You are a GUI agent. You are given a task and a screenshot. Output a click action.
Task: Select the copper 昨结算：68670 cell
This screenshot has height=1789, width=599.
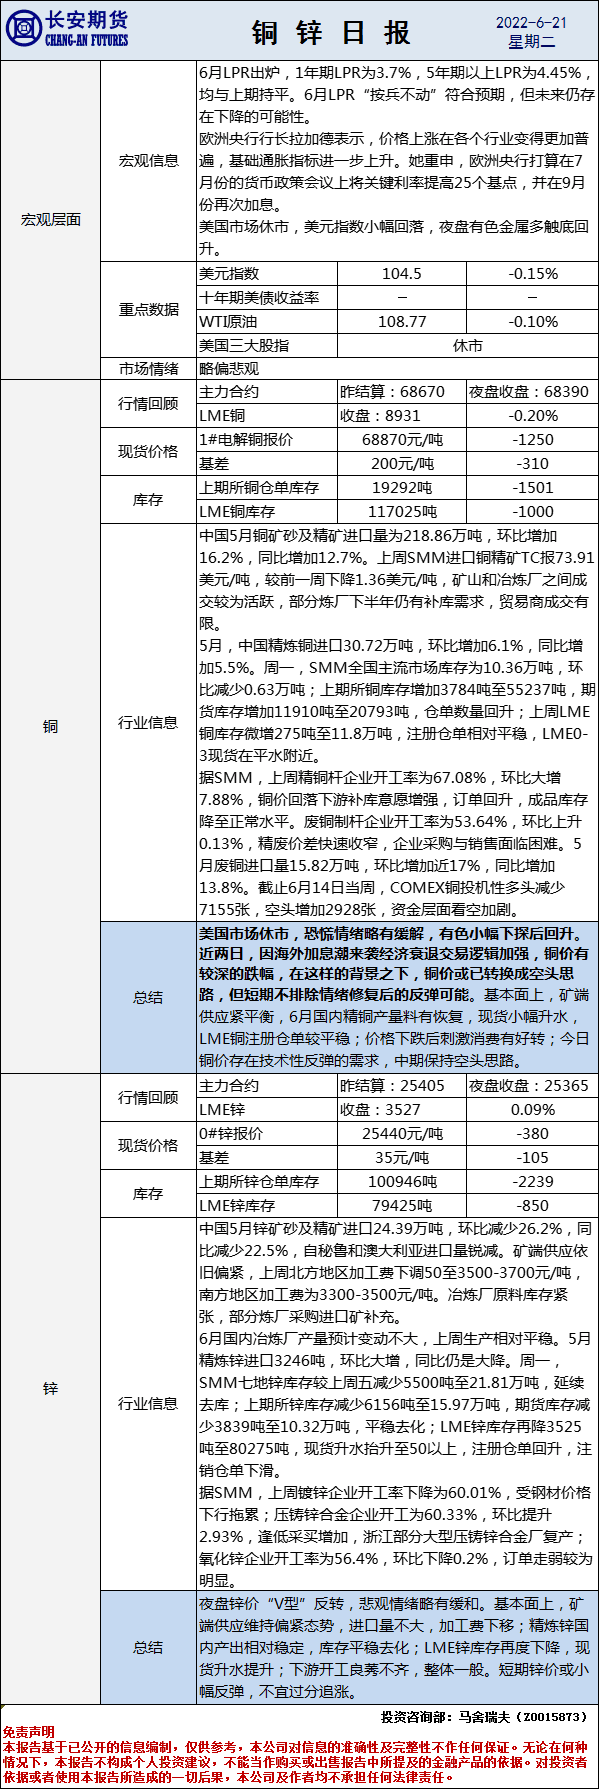[402, 391]
